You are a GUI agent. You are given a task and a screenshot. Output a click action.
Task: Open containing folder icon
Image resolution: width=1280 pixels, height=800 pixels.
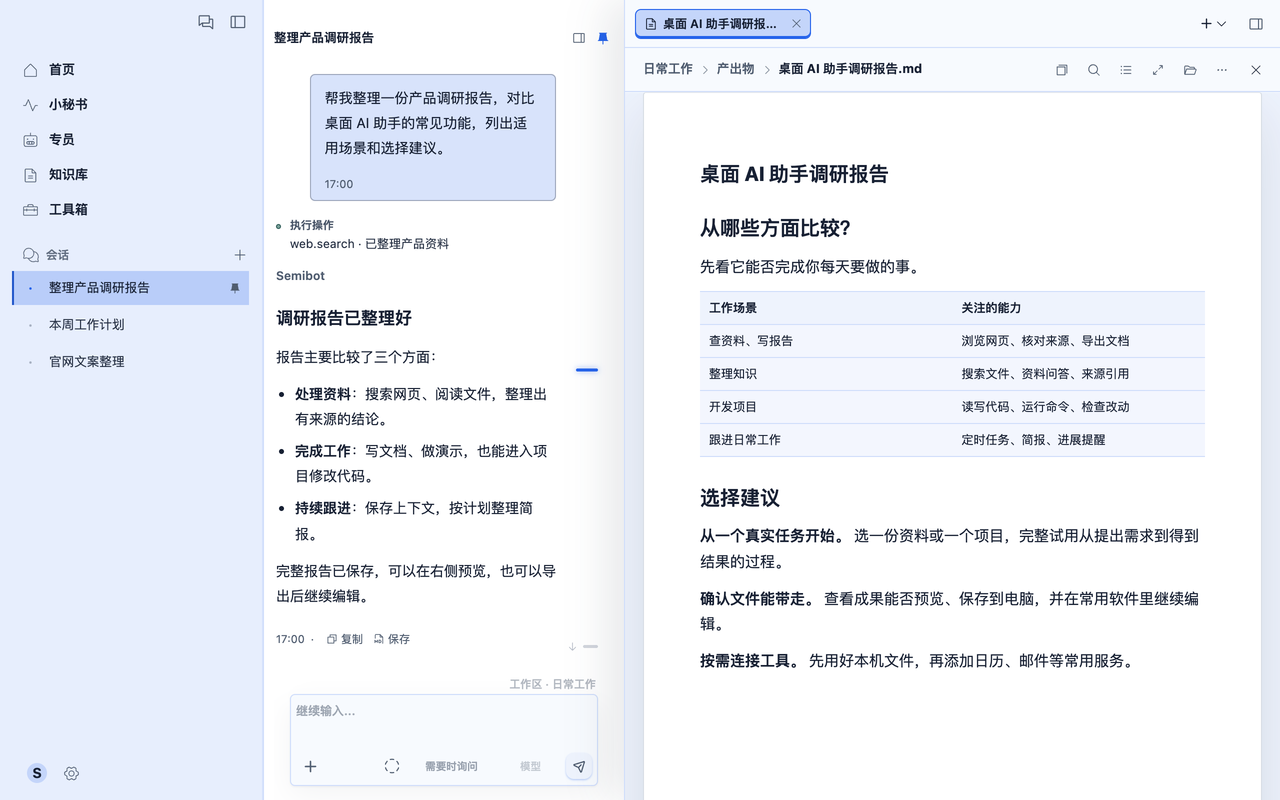[x=1190, y=70]
